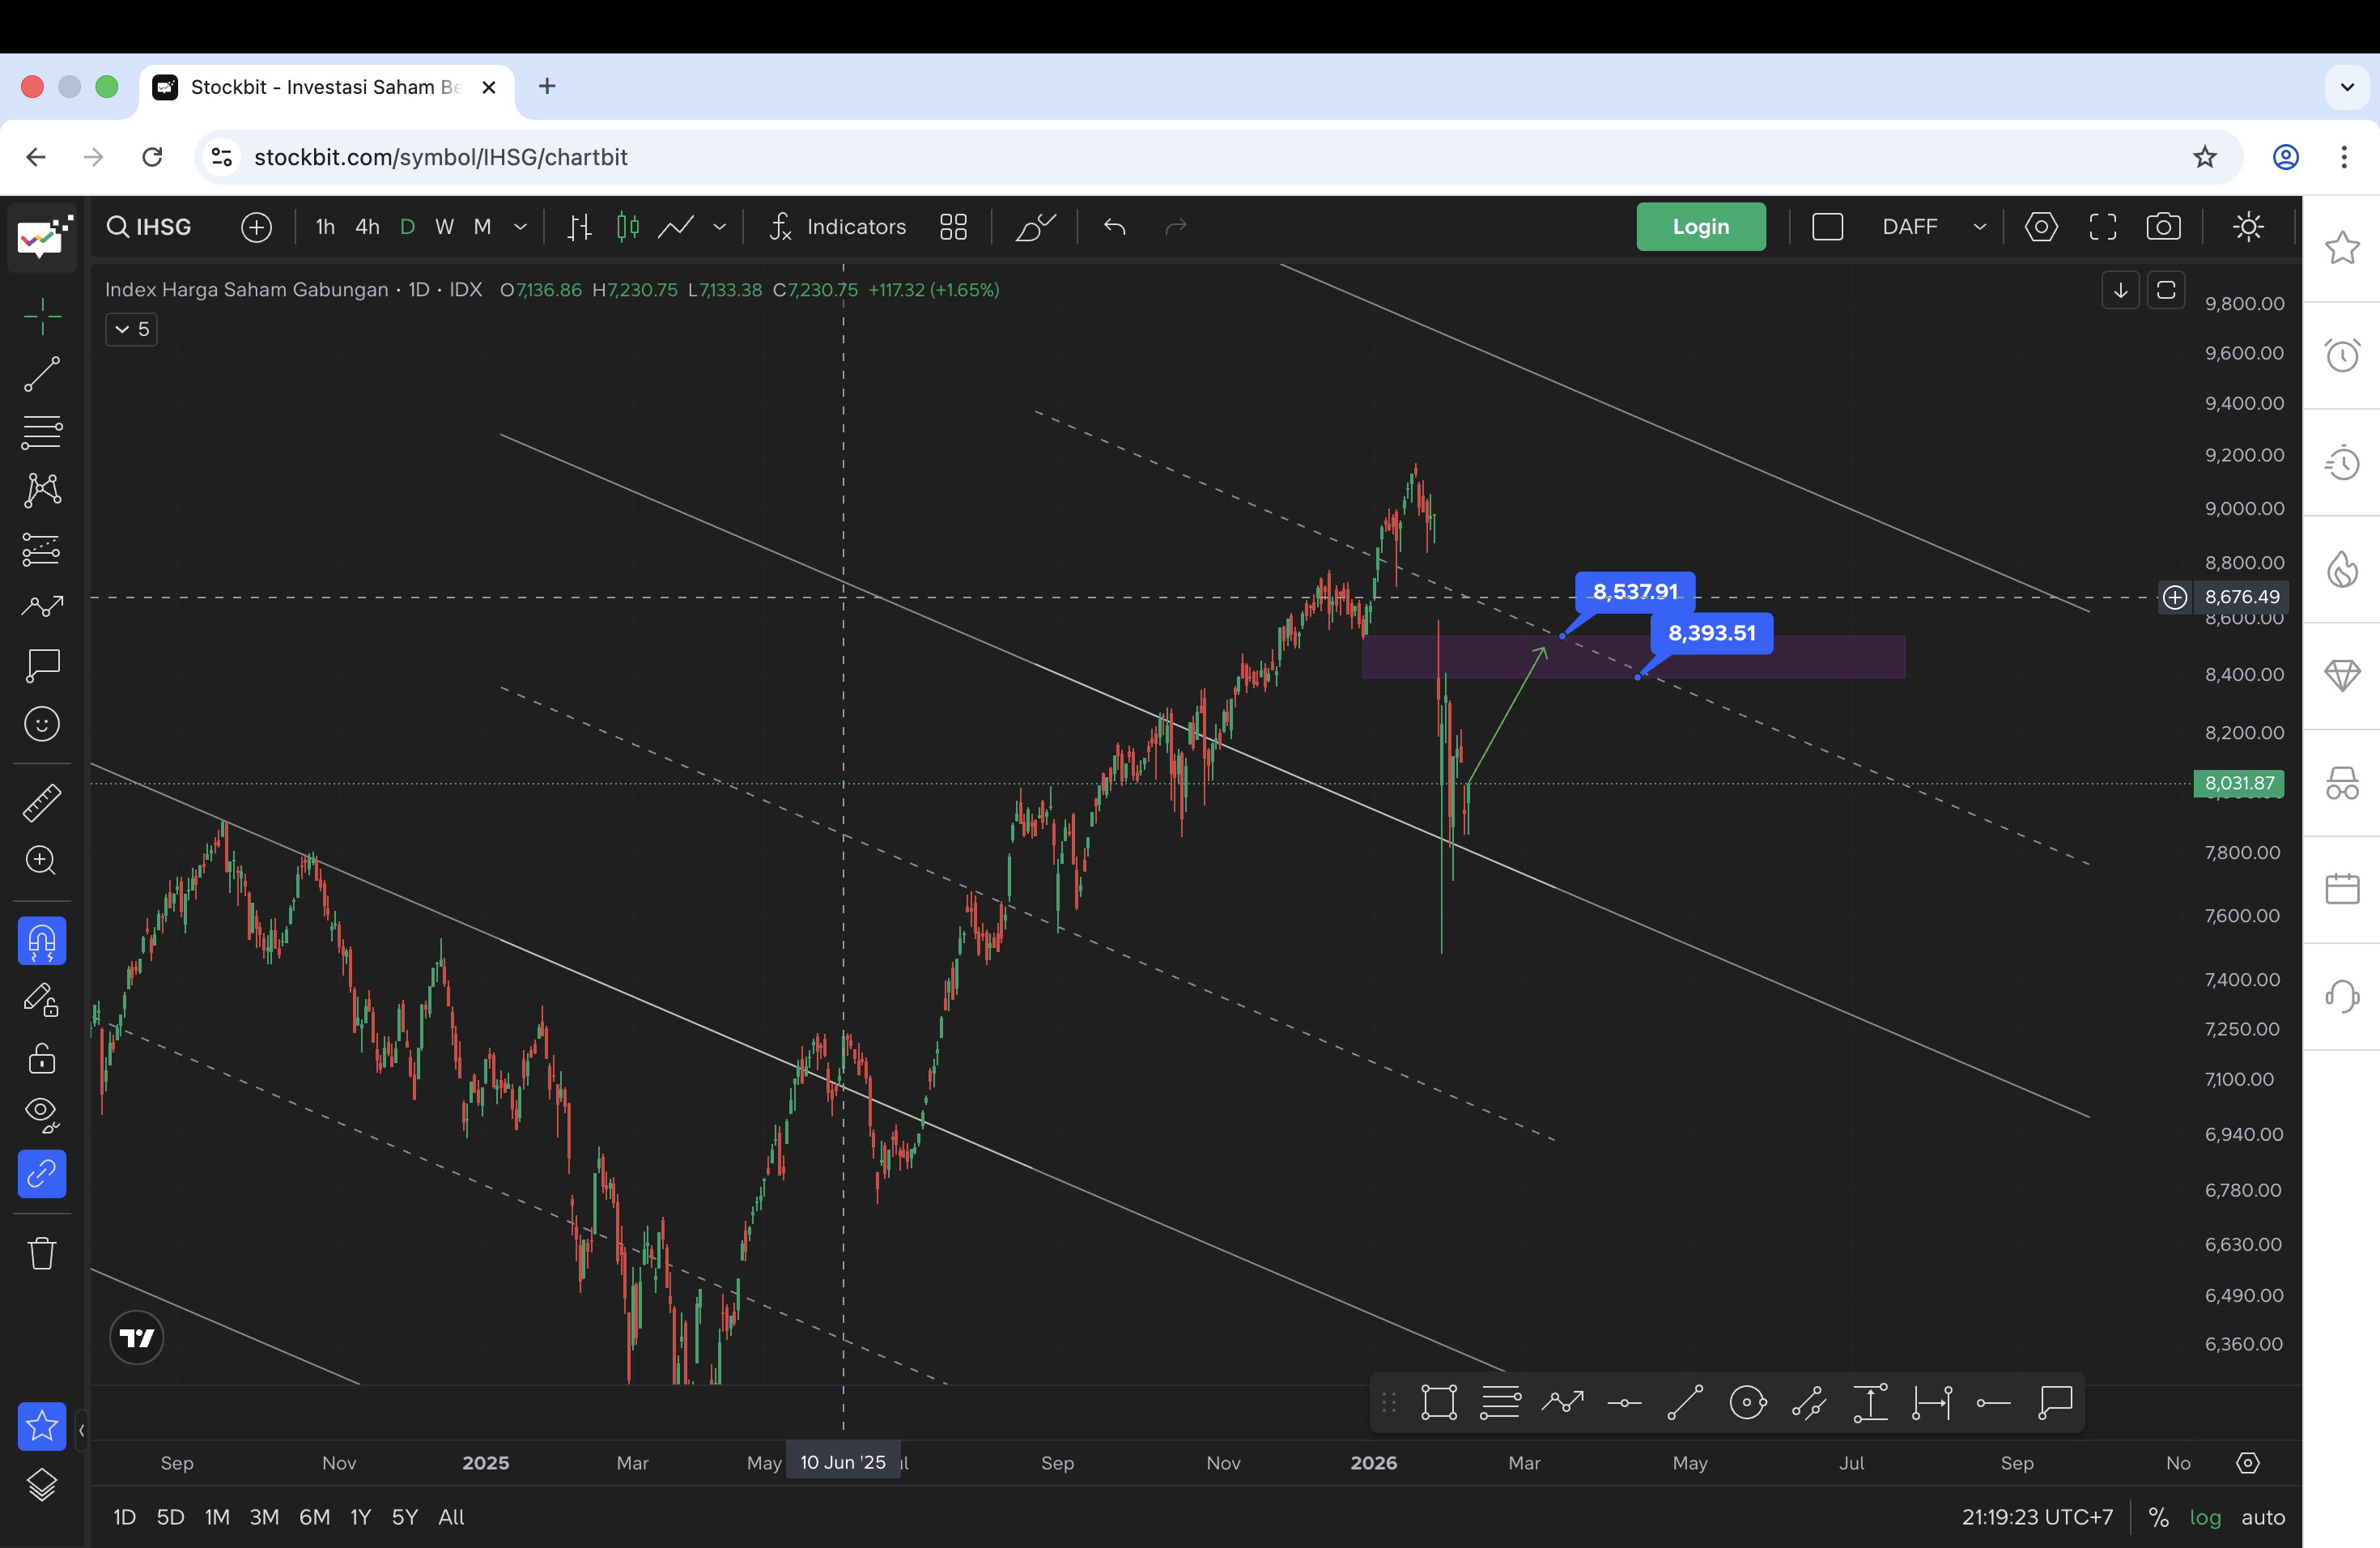Enter fullscreen chart mode
This screenshot has width=2380, height=1548.
pos(2103,227)
